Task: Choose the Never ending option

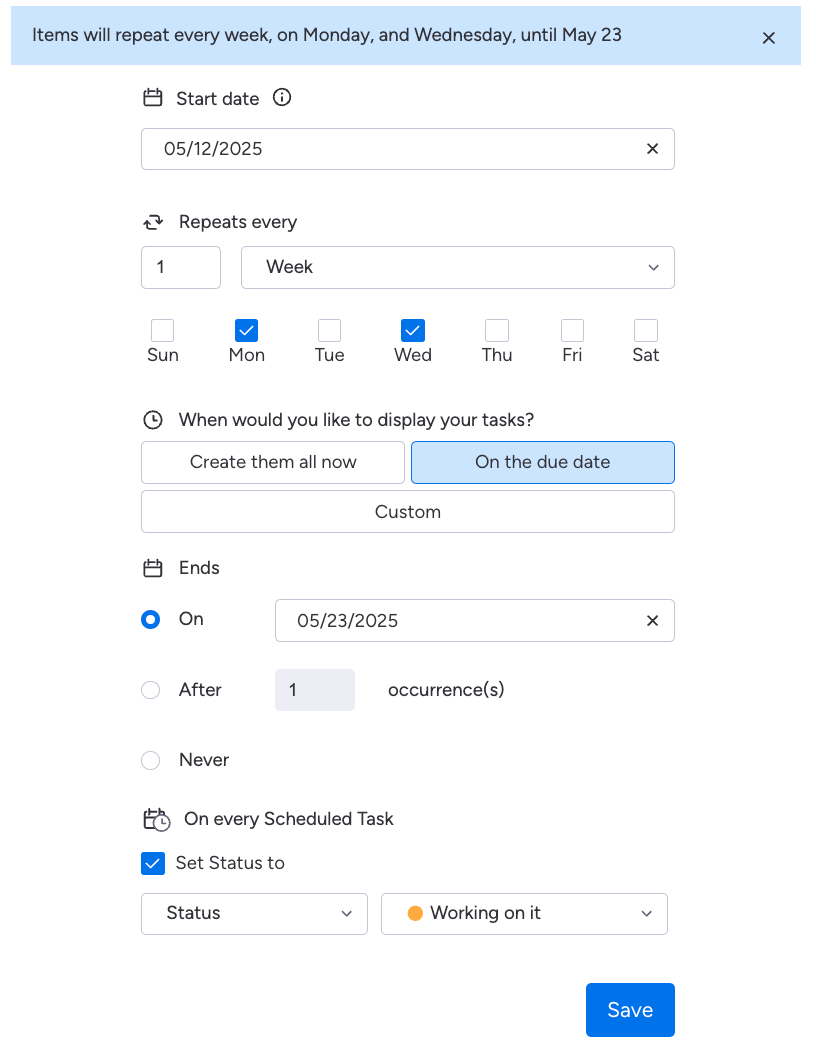Action: 150,760
